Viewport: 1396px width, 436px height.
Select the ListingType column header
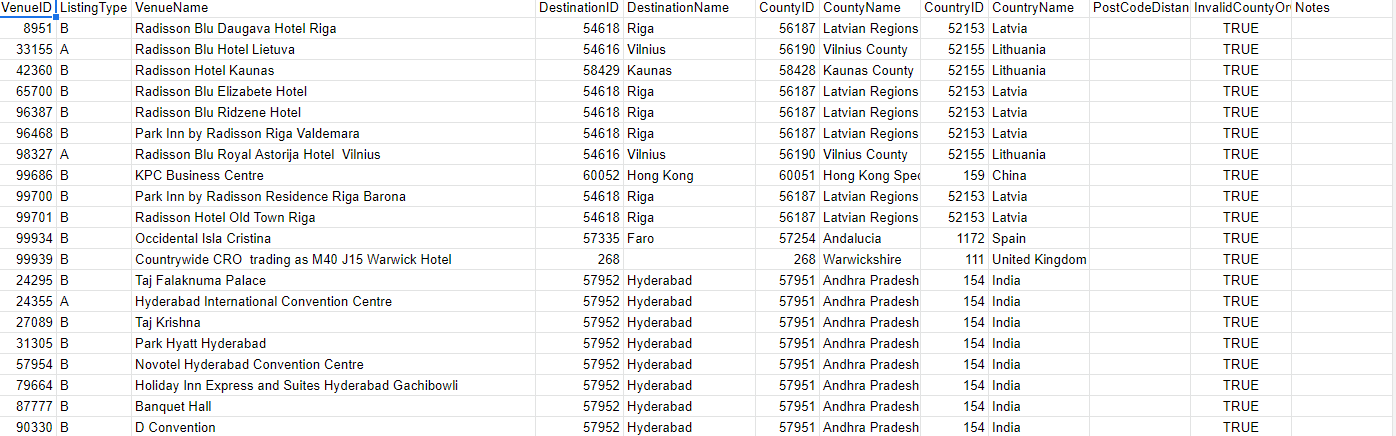click(x=94, y=8)
